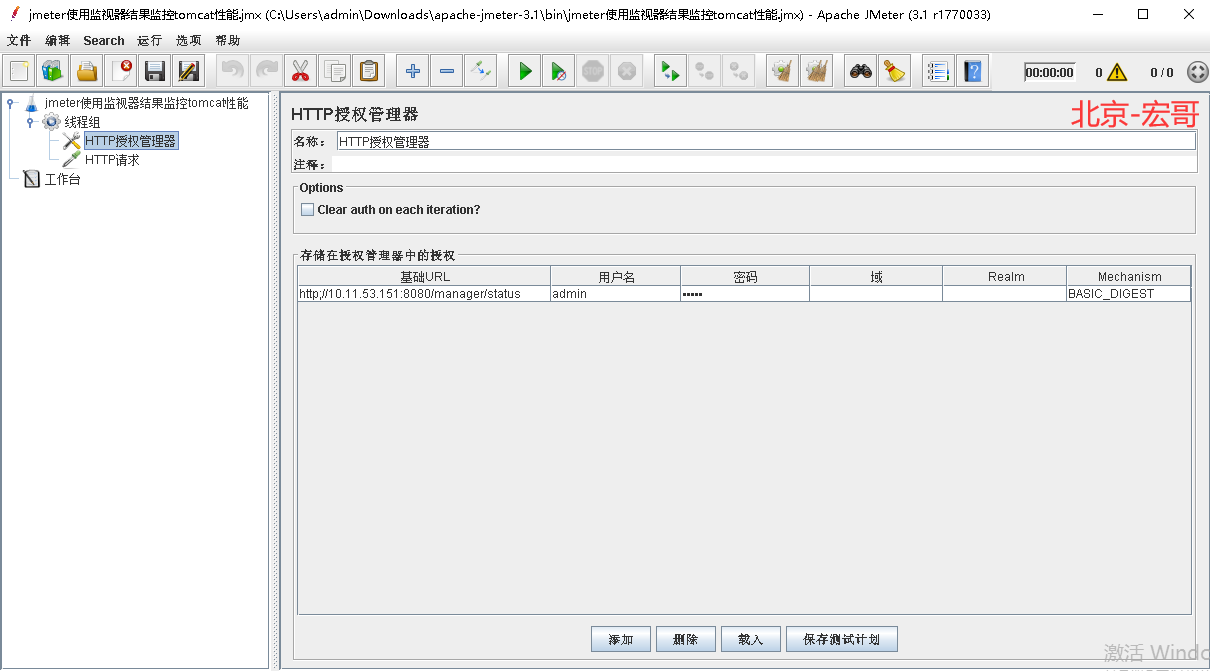The height and width of the screenshot is (671, 1210).
Task: Click the BASIC_DIGEST mechanism cell
Action: coord(1129,294)
